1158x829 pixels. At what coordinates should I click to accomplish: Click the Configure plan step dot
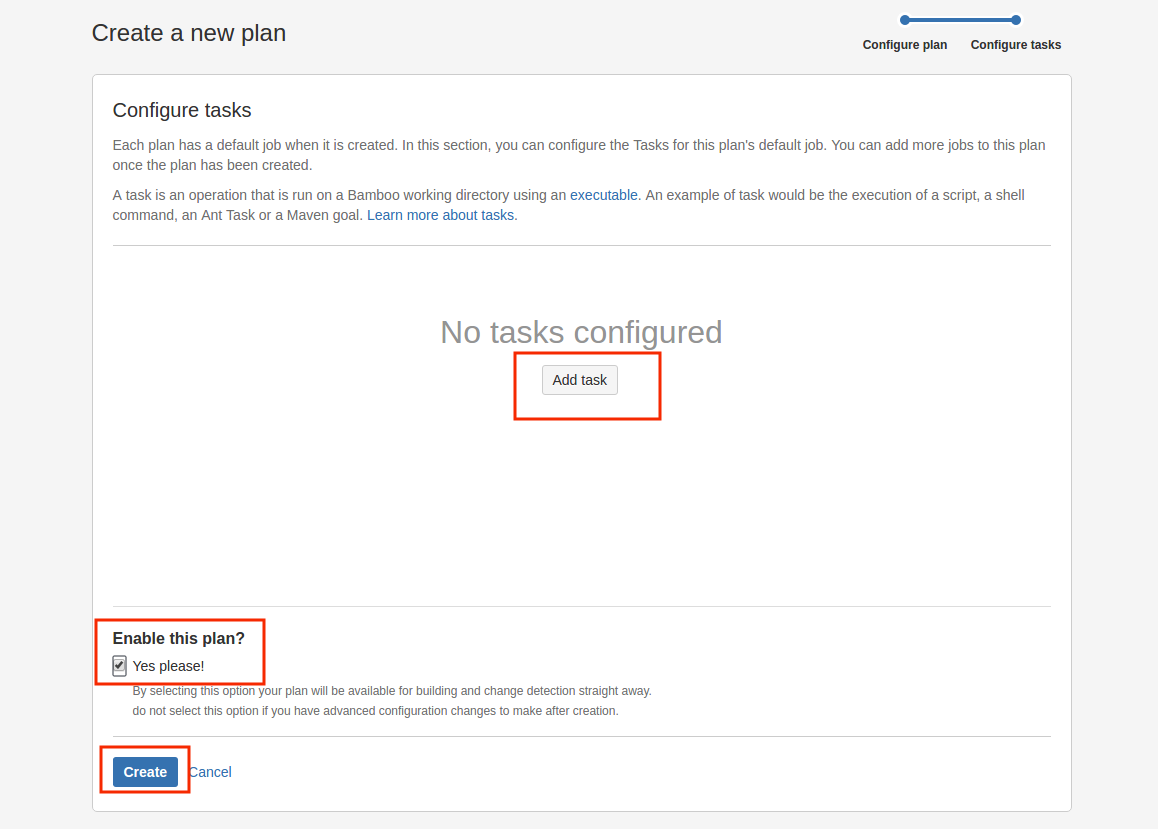pos(905,20)
